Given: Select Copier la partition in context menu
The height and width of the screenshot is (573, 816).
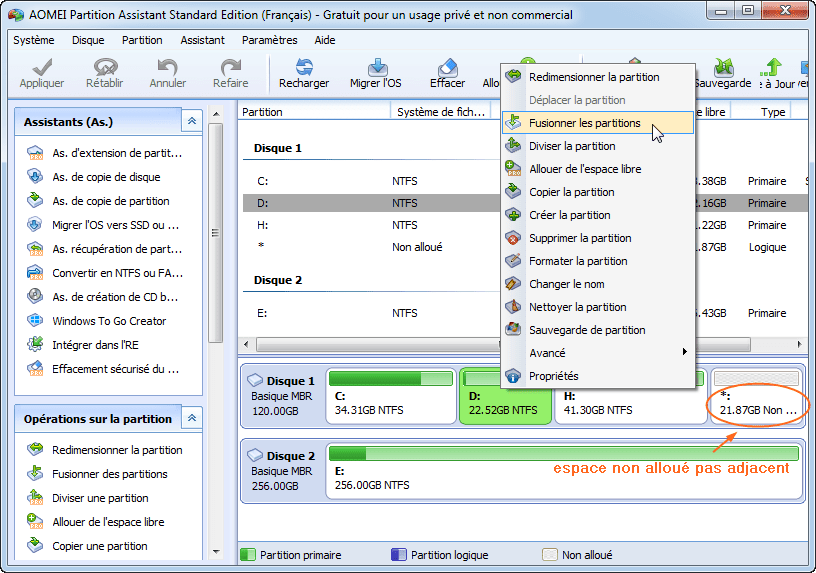Looking at the screenshot, I should tap(597, 192).
